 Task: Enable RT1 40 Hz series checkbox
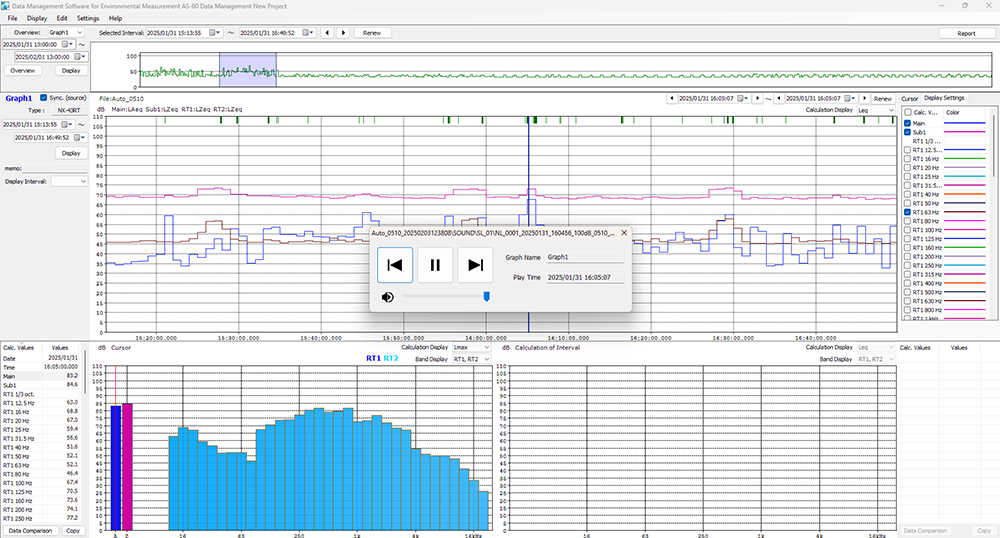pos(908,194)
